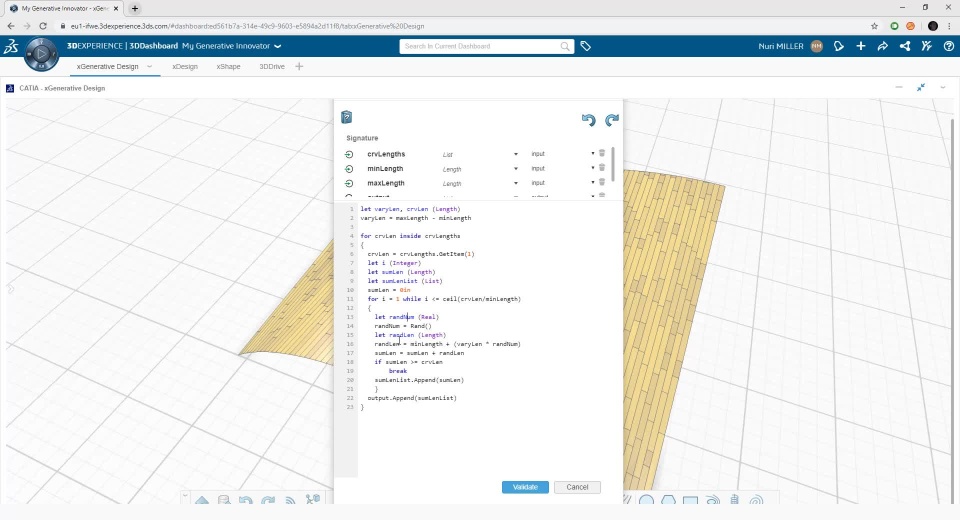Image resolution: width=960 pixels, height=520 pixels.
Task: Open the Help question mark icon
Action: [948, 46]
